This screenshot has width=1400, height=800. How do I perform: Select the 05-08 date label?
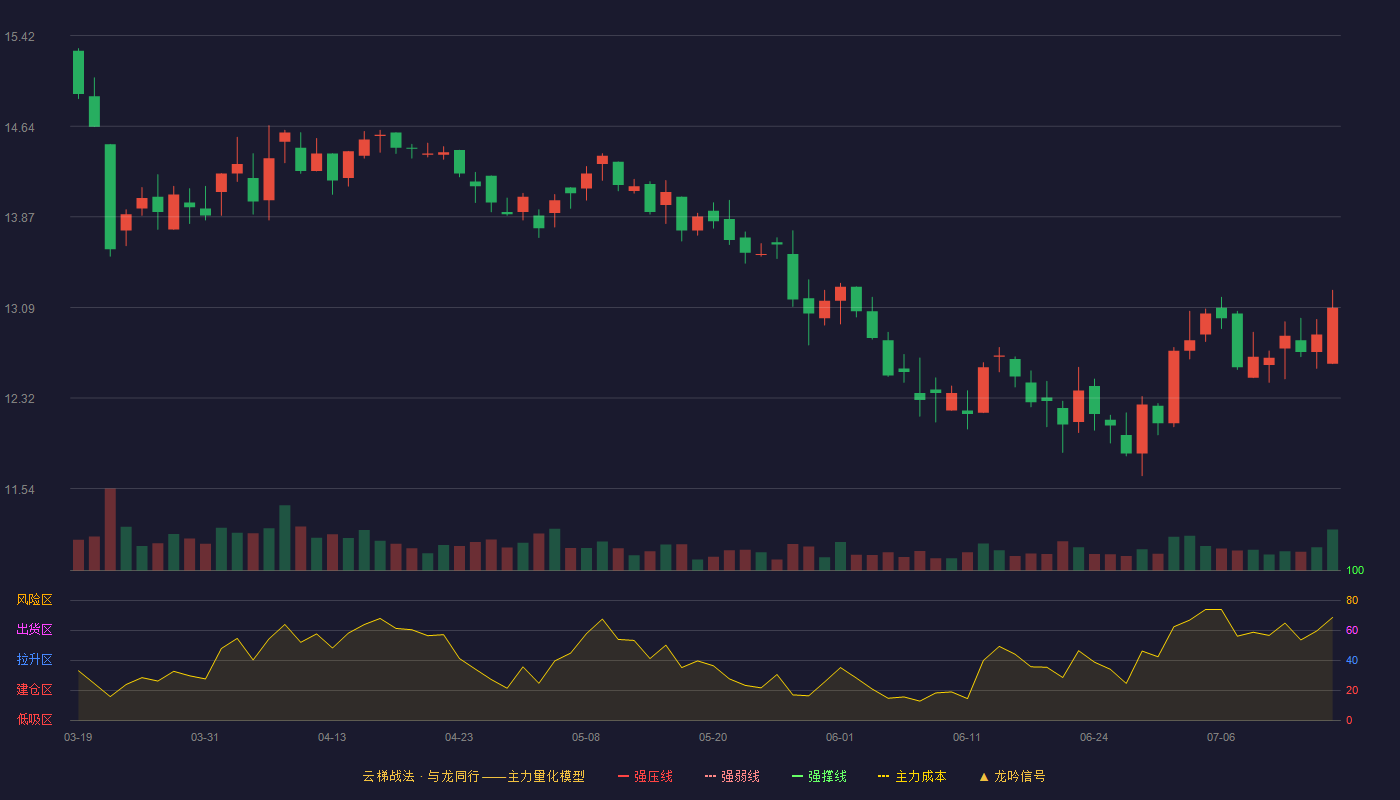[x=586, y=737]
